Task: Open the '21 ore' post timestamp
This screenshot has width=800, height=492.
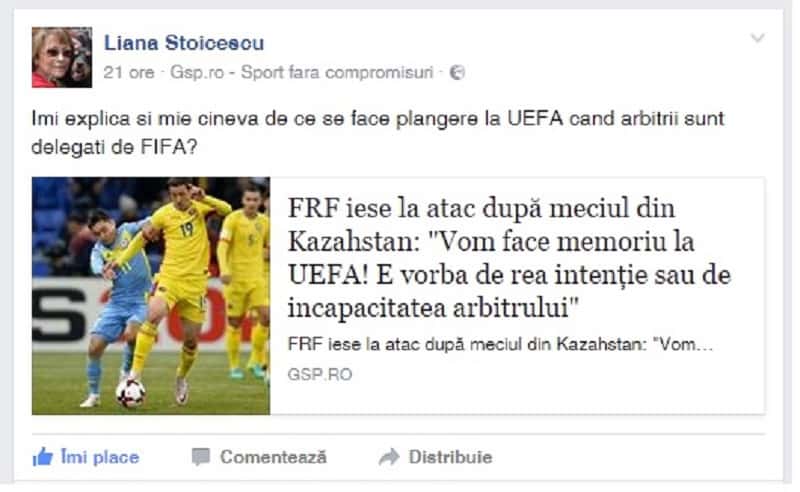Action: click(129, 72)
